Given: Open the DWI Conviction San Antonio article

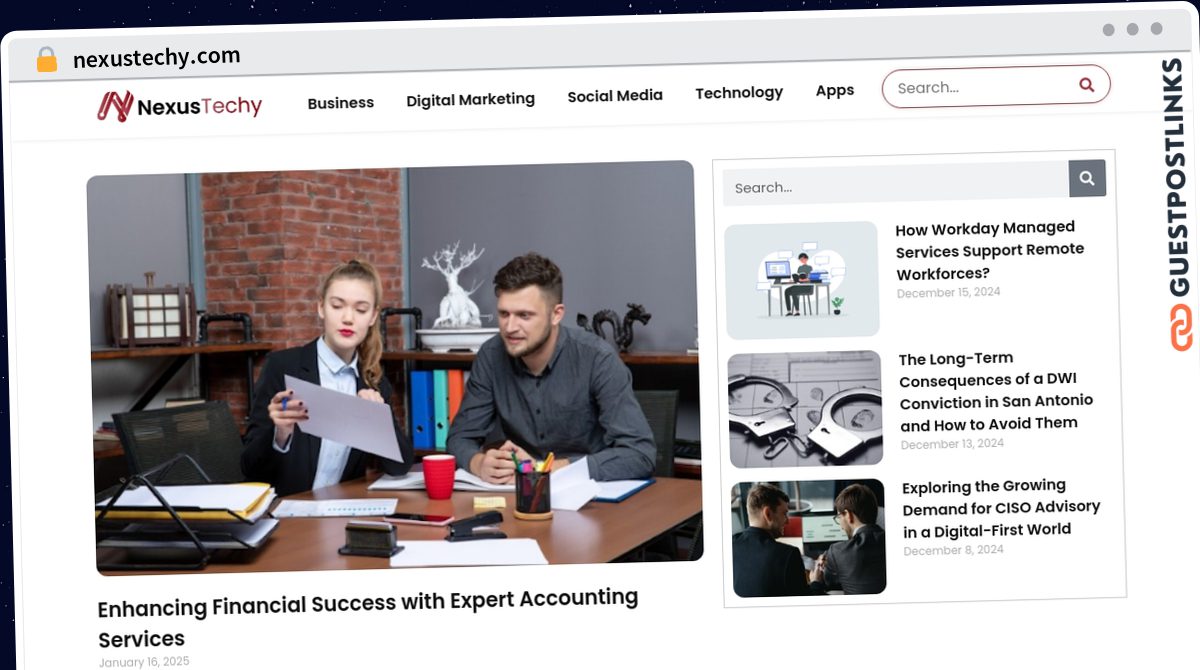Looking at the screenshot, I should click(x=996, y=391).
